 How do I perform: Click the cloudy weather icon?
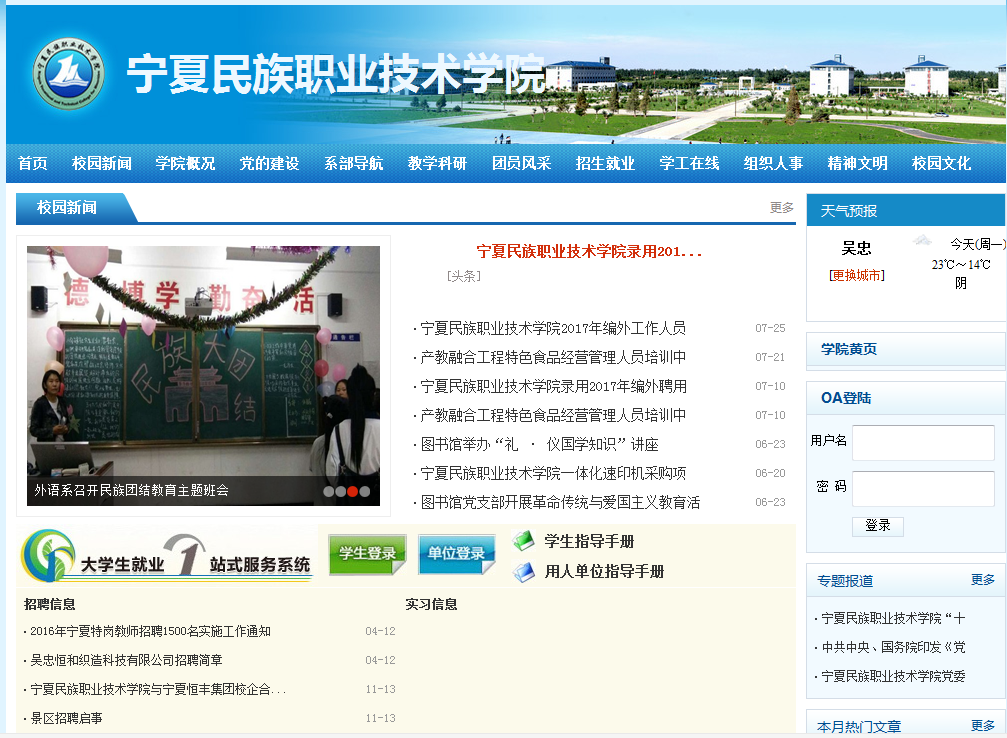(922, 241)
